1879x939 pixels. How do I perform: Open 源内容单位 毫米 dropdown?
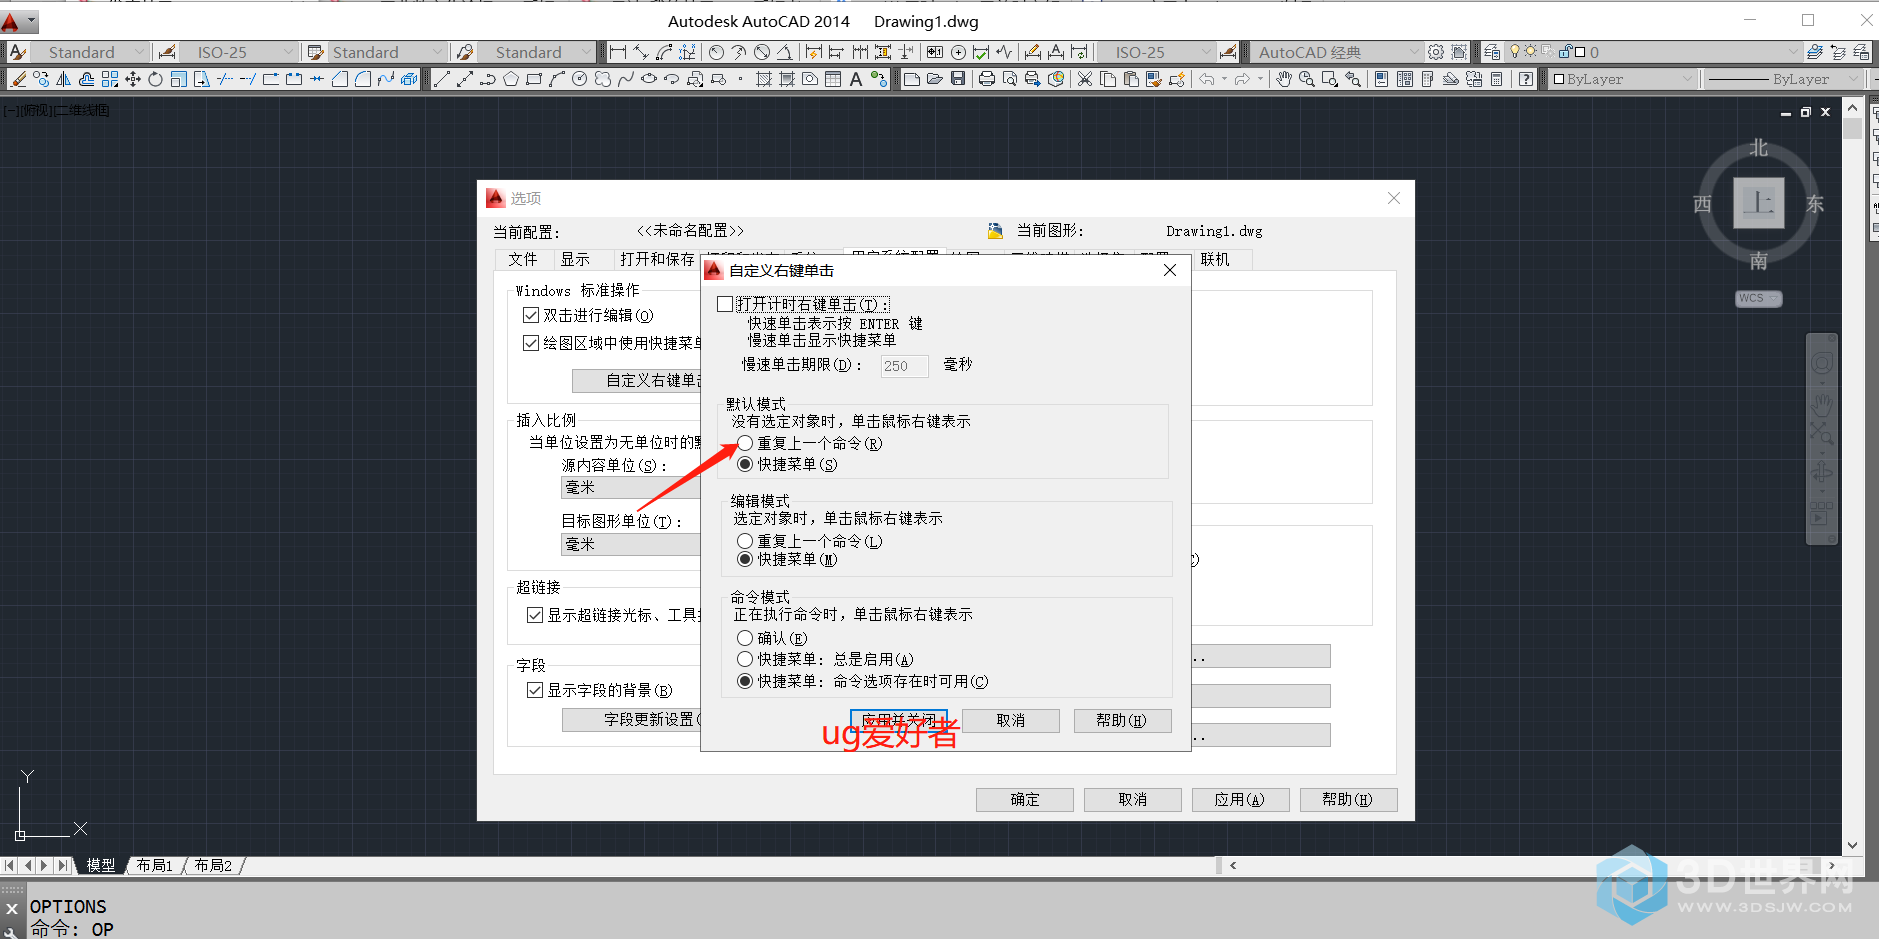pyautogui.click(x=630, y=487)
